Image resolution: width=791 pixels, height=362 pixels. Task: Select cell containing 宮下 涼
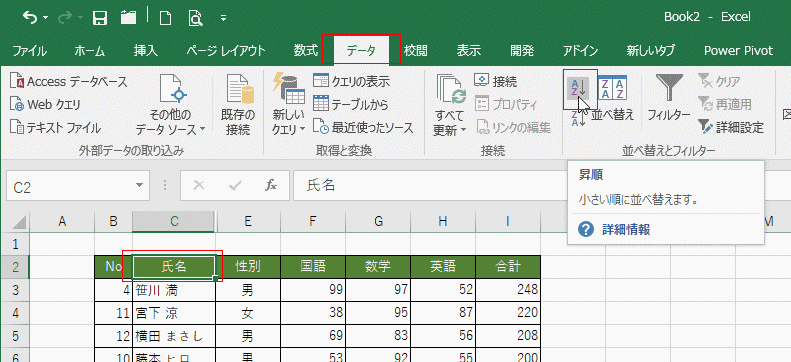pyautogui.click(x=174, y=313)
